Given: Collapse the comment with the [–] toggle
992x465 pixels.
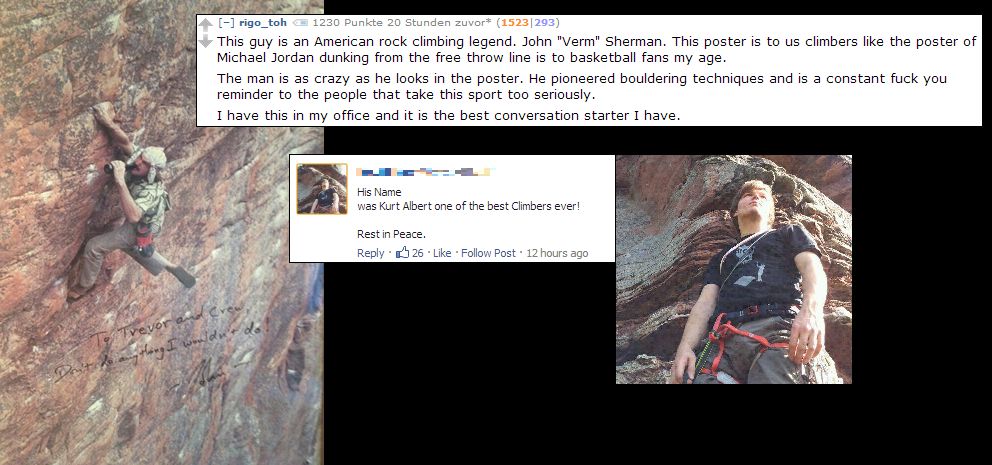Looking at the screenshot, I should pyautogui.click(x=226, y=23).
